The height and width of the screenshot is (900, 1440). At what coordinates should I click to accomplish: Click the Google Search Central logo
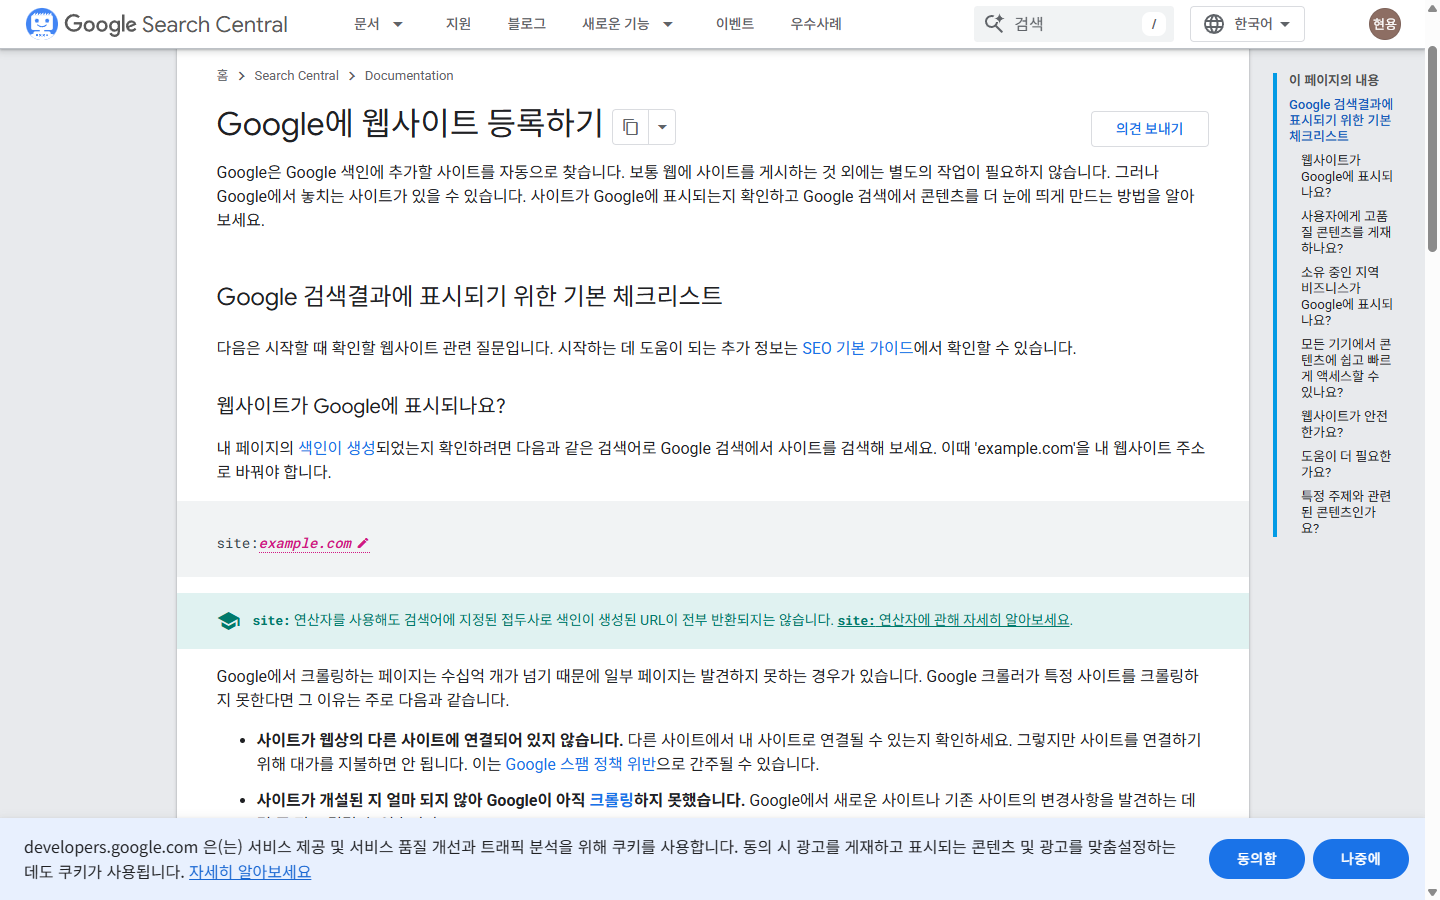click(157, 24)
